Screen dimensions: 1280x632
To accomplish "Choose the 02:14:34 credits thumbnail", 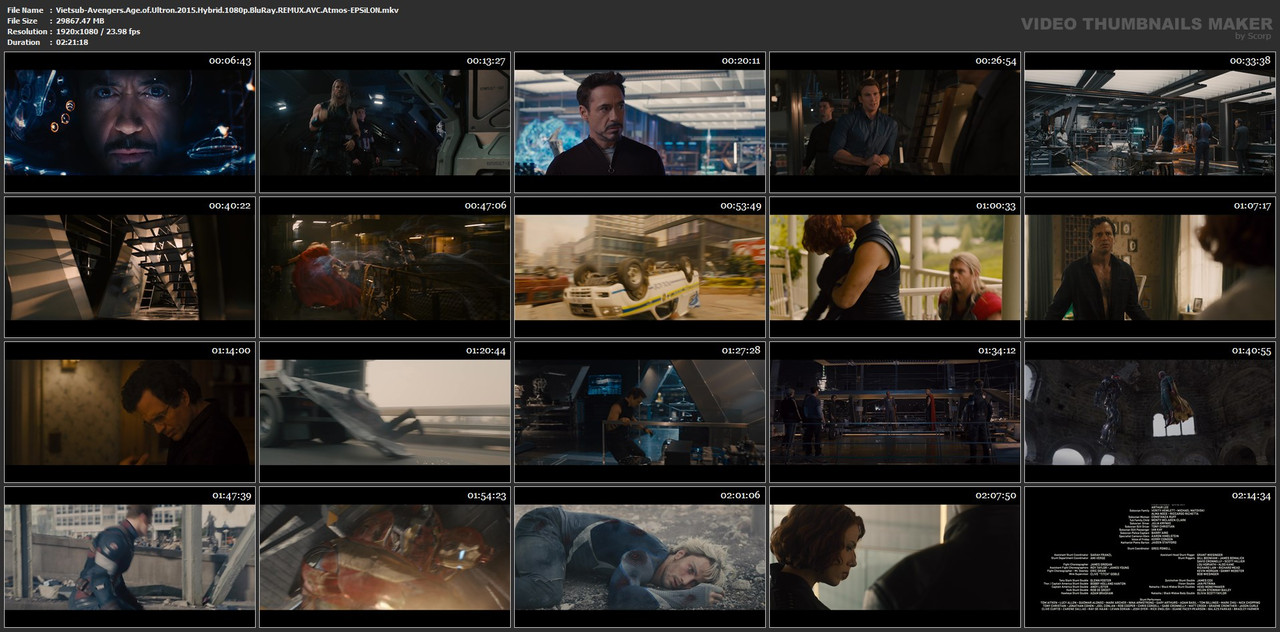I will (x=1150, y=557).
